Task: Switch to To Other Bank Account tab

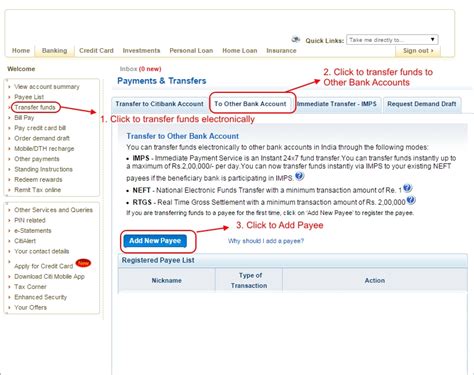Action: tap(250, 104)
